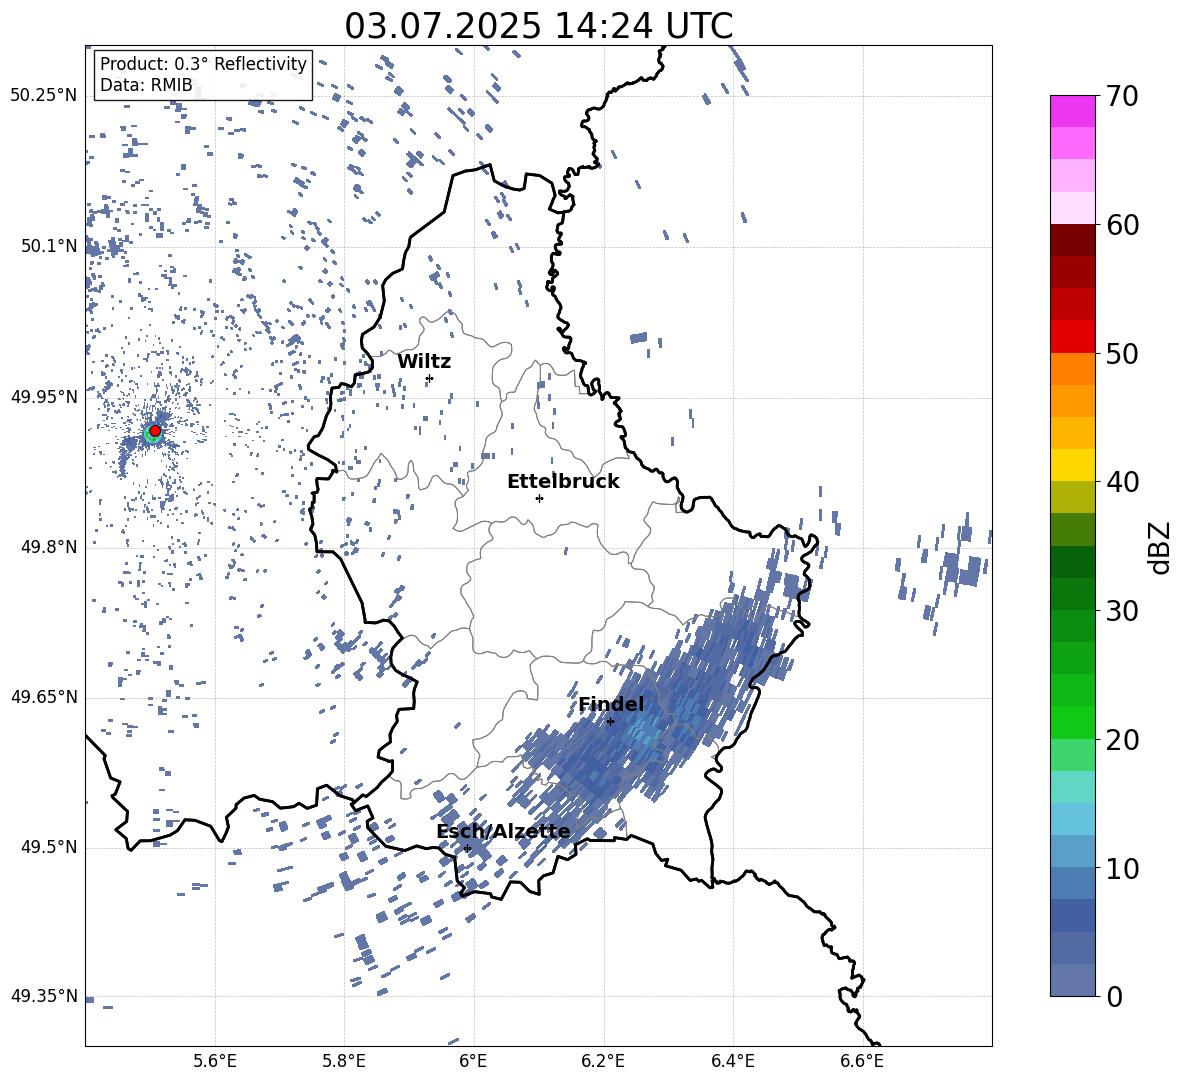Image resolution: width=1184 pixels, height=1081 pixels.
Task: Click the Findel station label
Action: pos(612,704)
